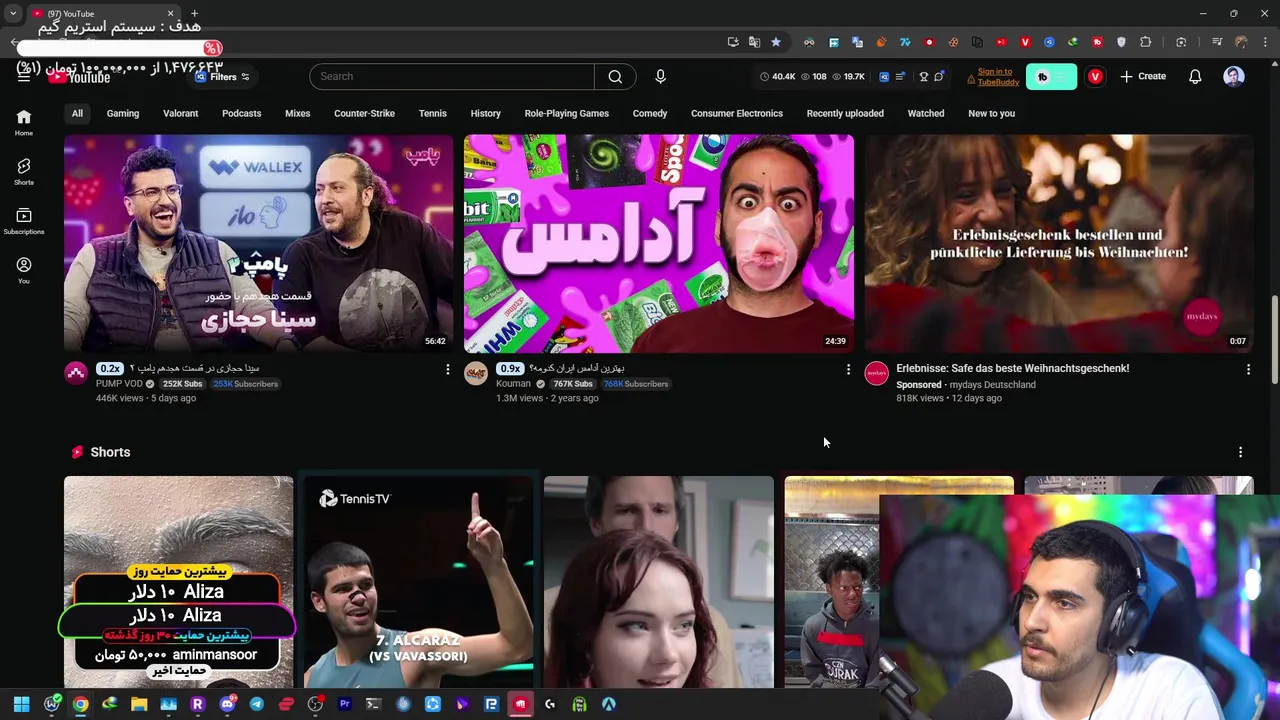Open File Explorer from the taskbar
The height and width of the screenshot is (720, 1280).
[x=139, y=704]
